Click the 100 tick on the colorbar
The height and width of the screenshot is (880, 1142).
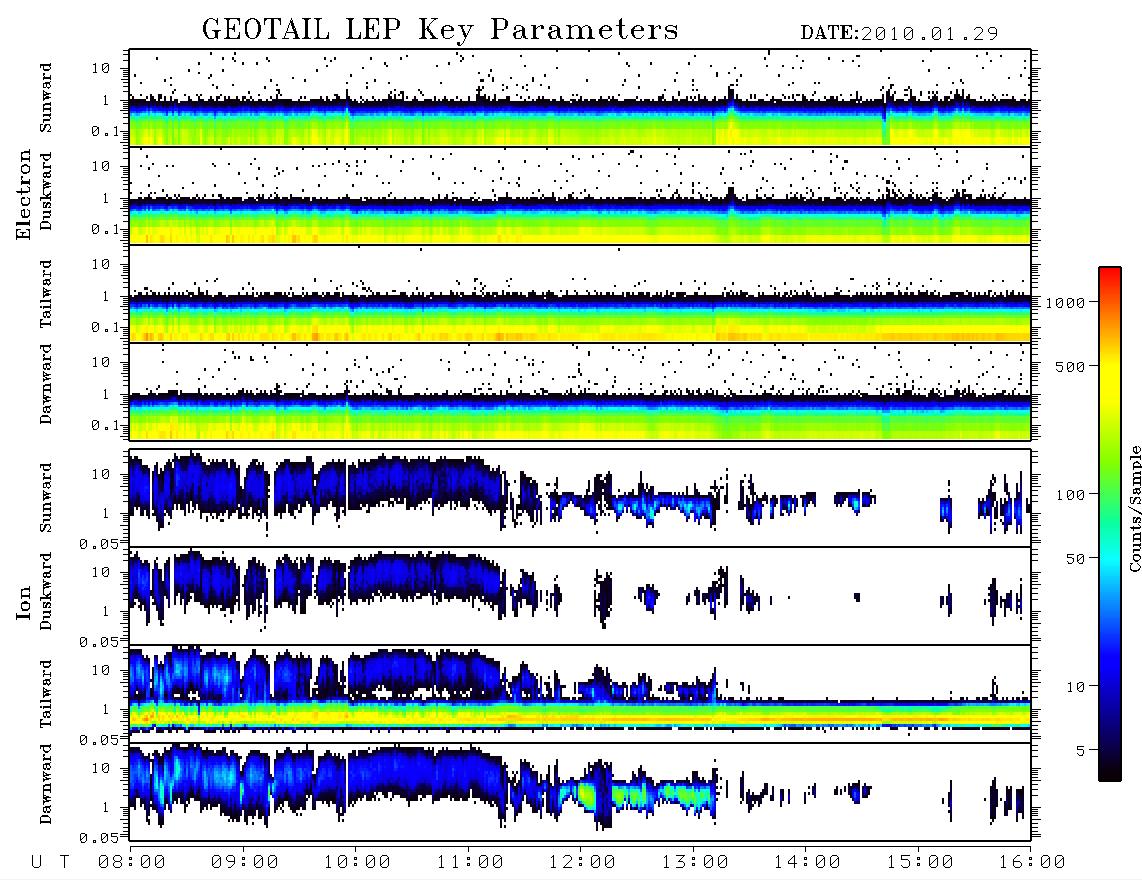(x=1071, y=495)
